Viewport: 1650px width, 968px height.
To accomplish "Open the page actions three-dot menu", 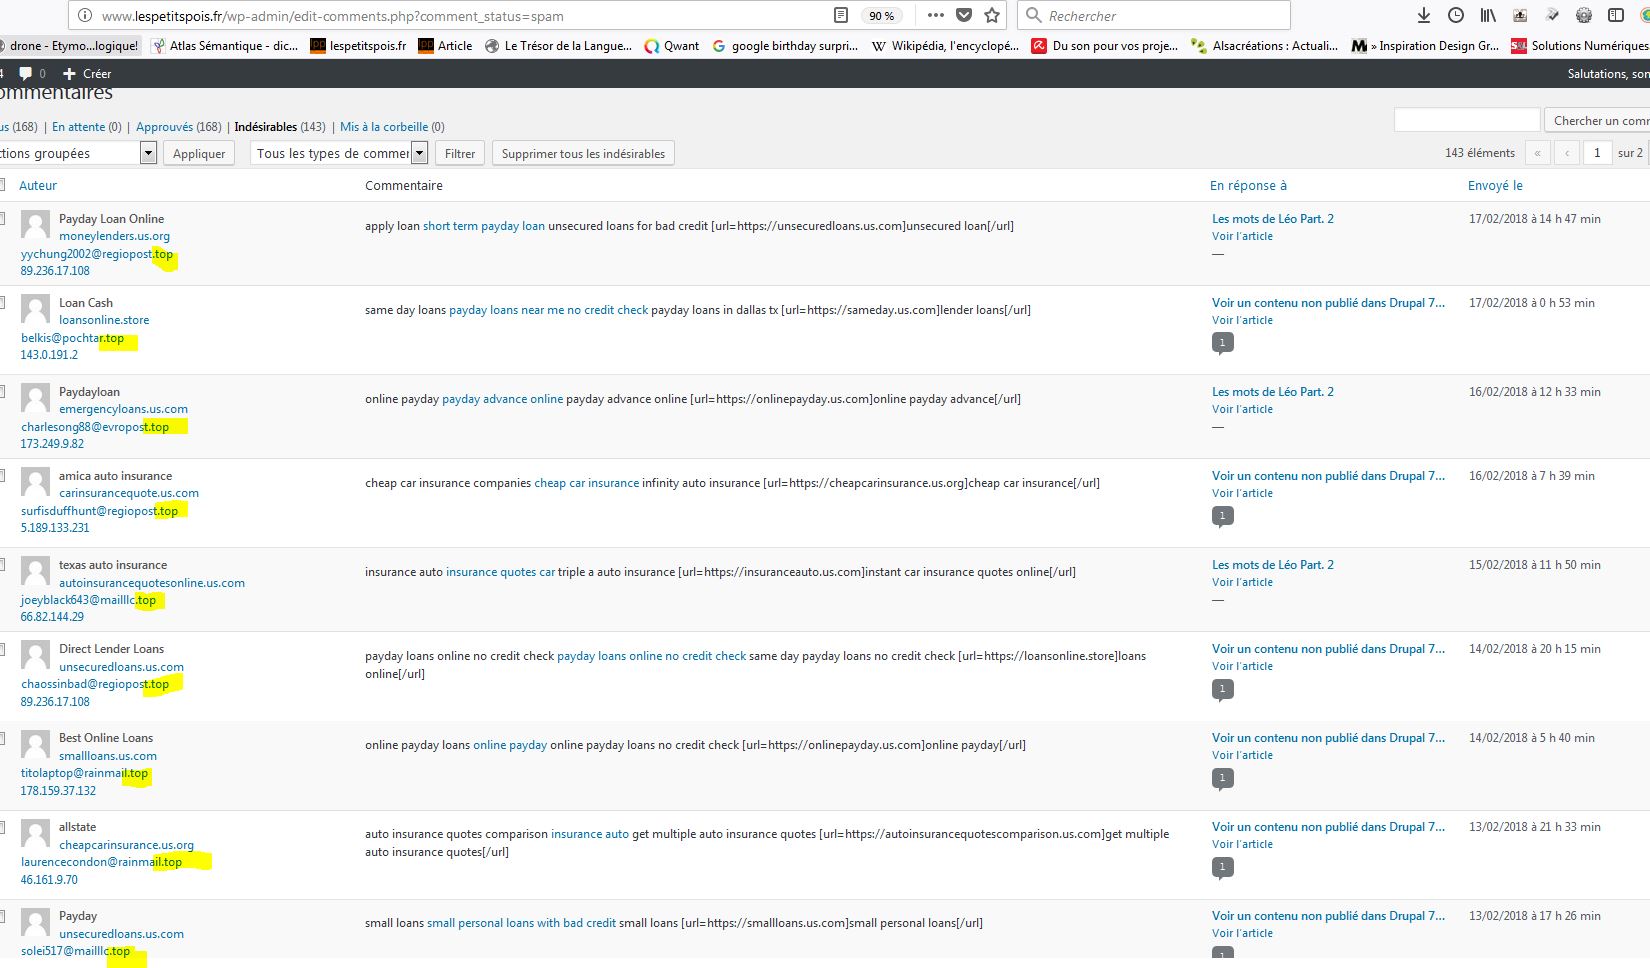I will coord(935,15).
